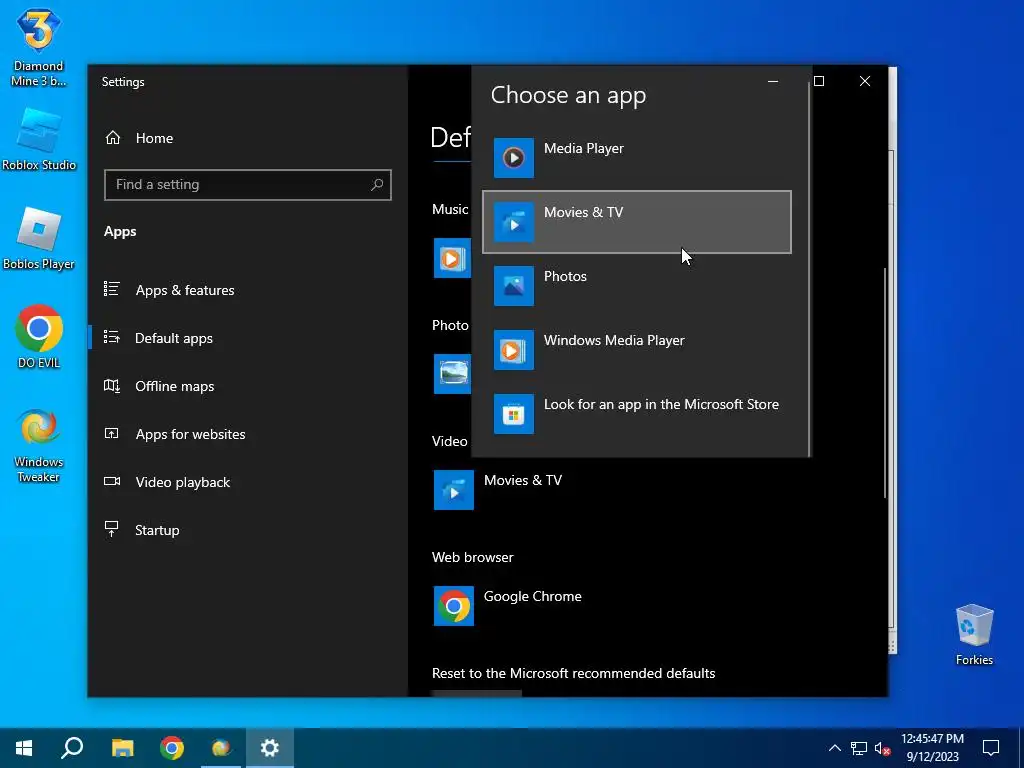The height and width of the screenshot is (768, 1024).
Task: Select the Windows Tweaker desktop icon
Action: 39,446
